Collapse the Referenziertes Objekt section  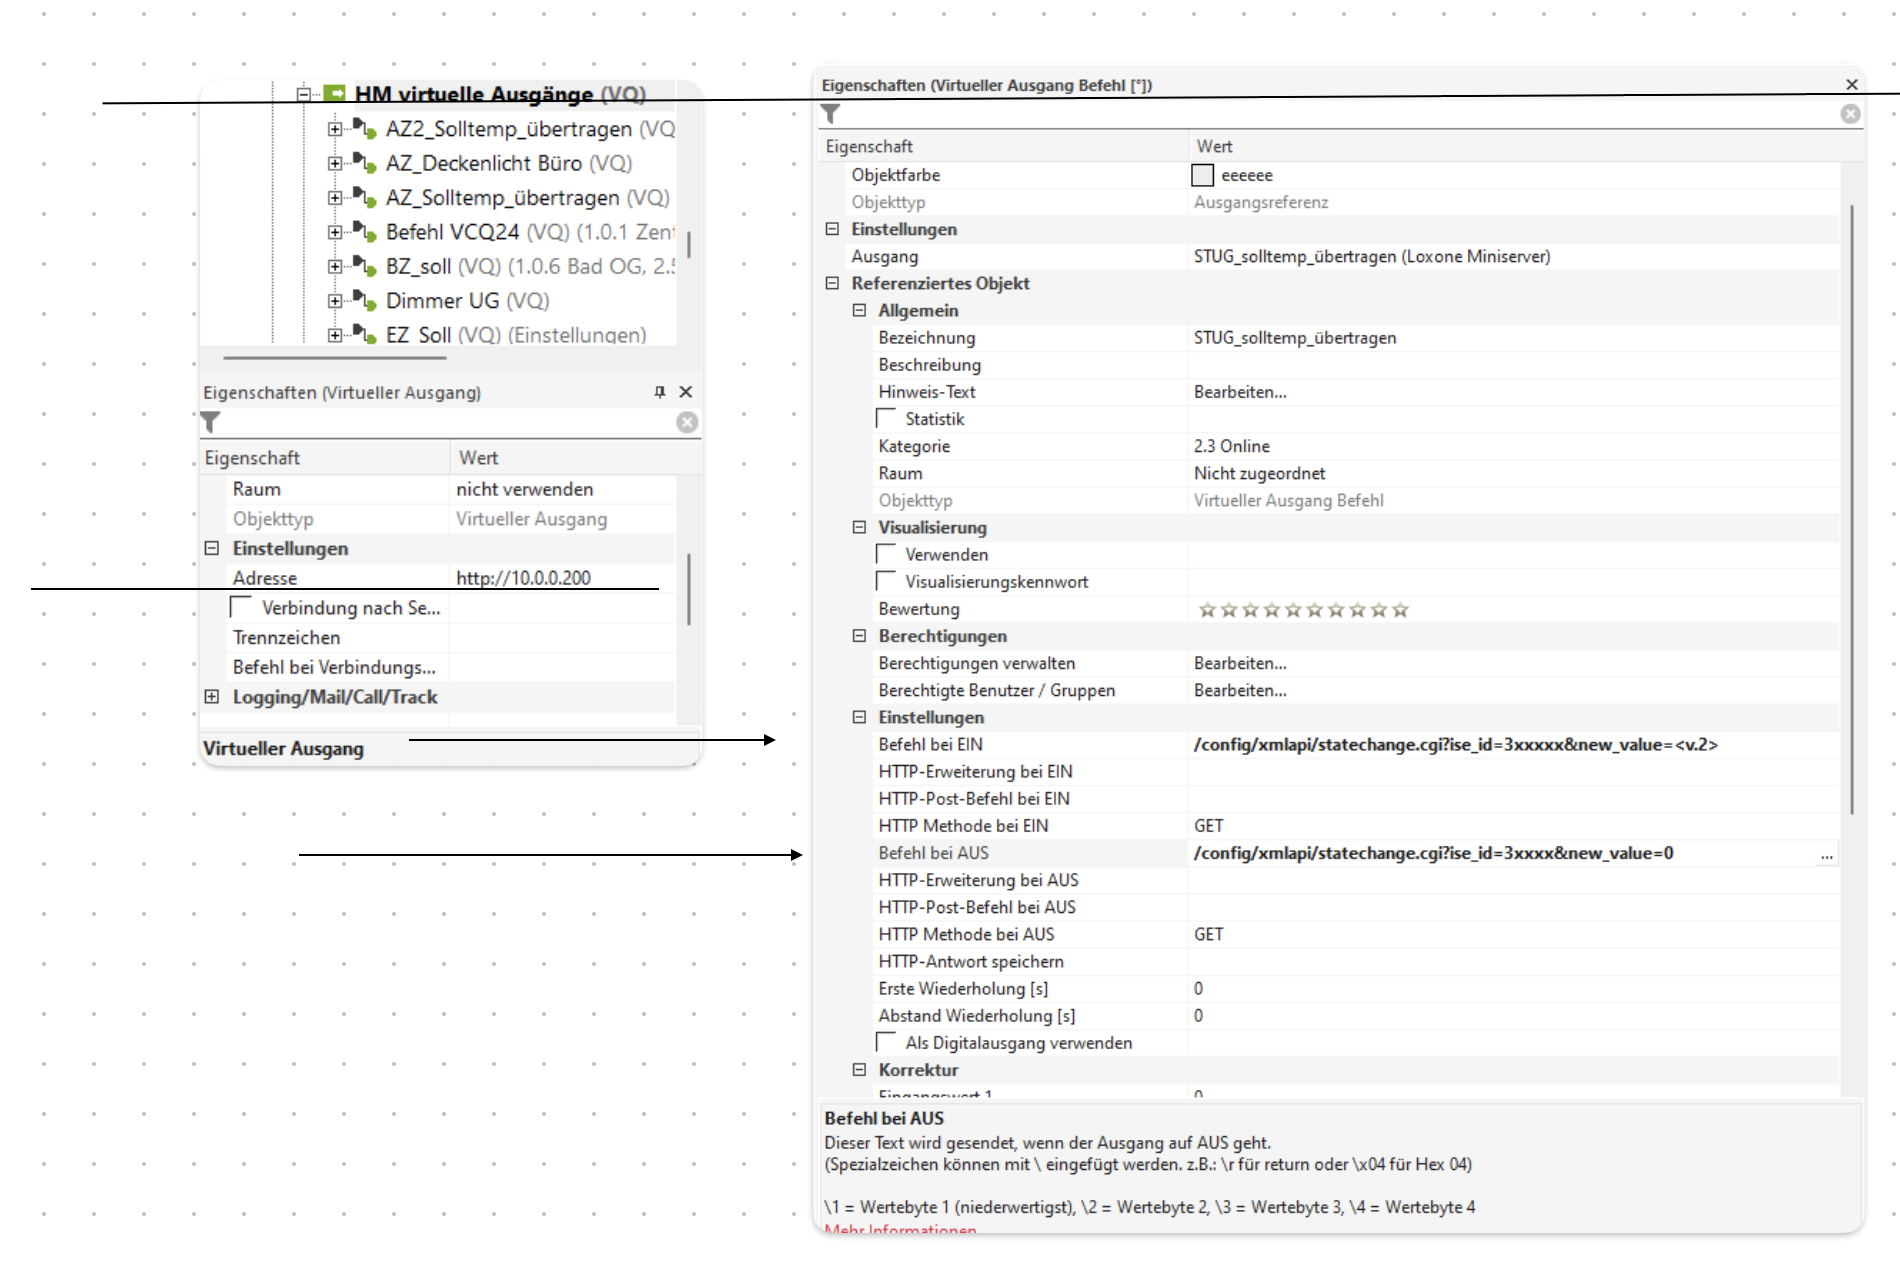pyautogui.click(x=832, y=283)
